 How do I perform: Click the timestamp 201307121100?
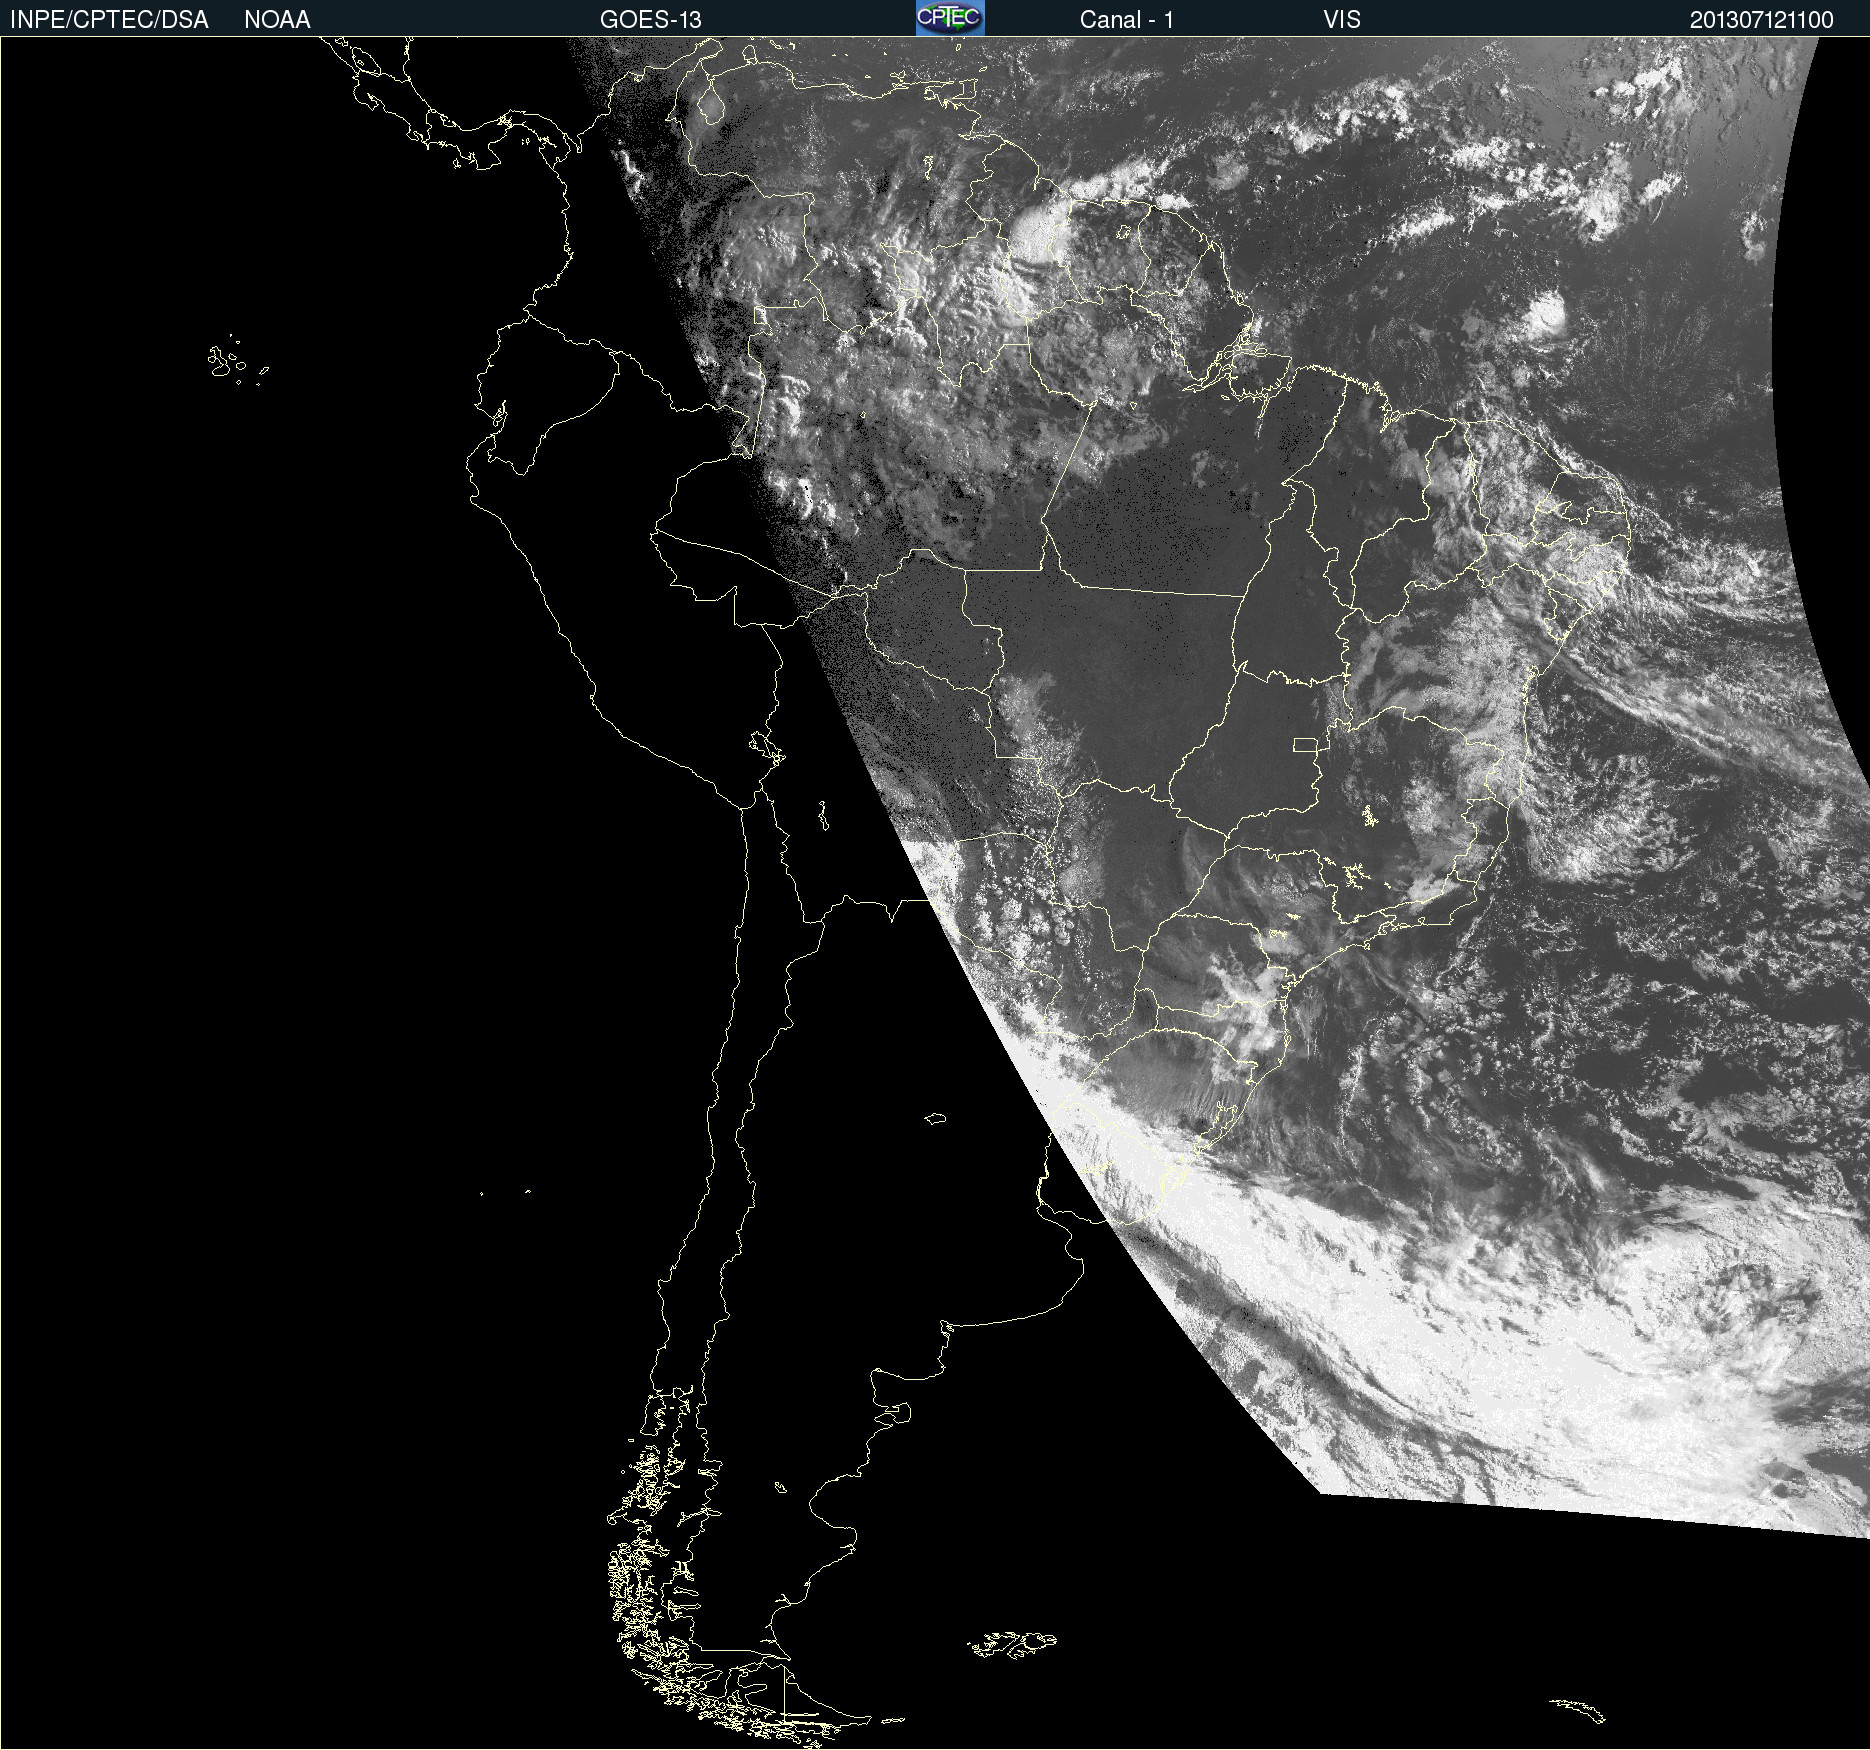pos(1762,19)
